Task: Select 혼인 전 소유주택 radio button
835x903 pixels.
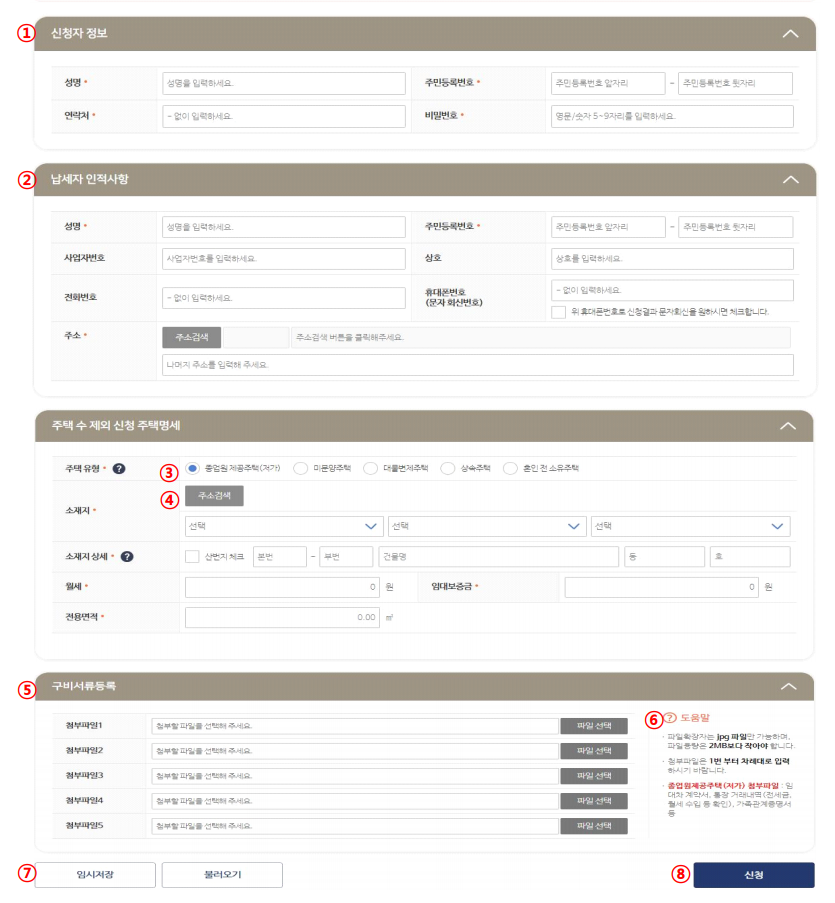Action: tap(510, 469)
